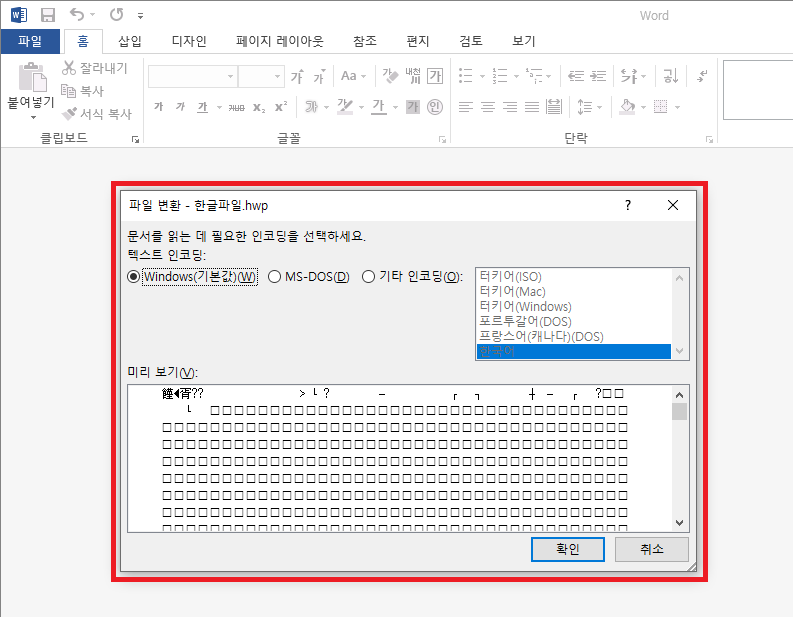
Task: Open the font size combo box
Action: click(x=261, y=76)
